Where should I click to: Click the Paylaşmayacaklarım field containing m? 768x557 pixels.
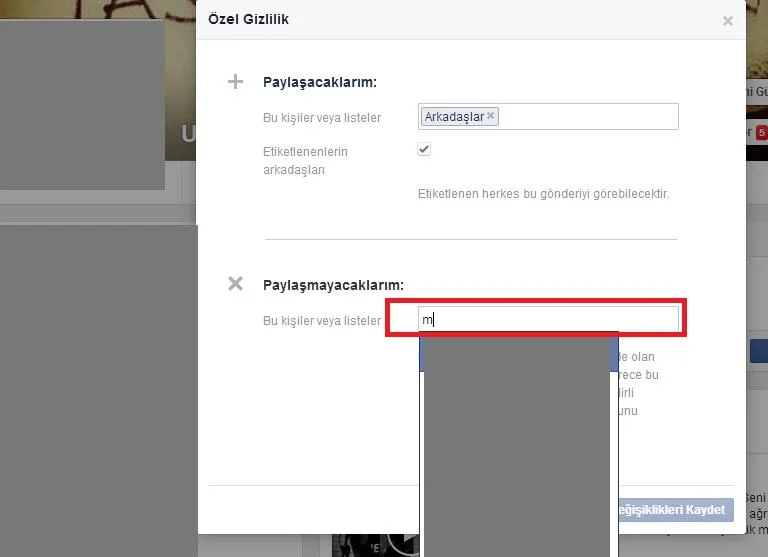550,320
